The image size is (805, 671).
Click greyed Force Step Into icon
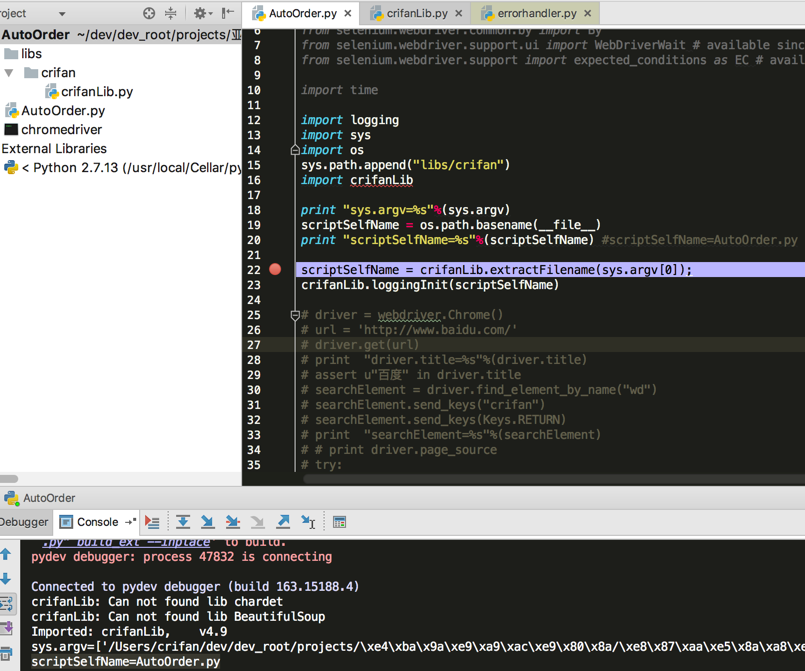pos(258,522)
